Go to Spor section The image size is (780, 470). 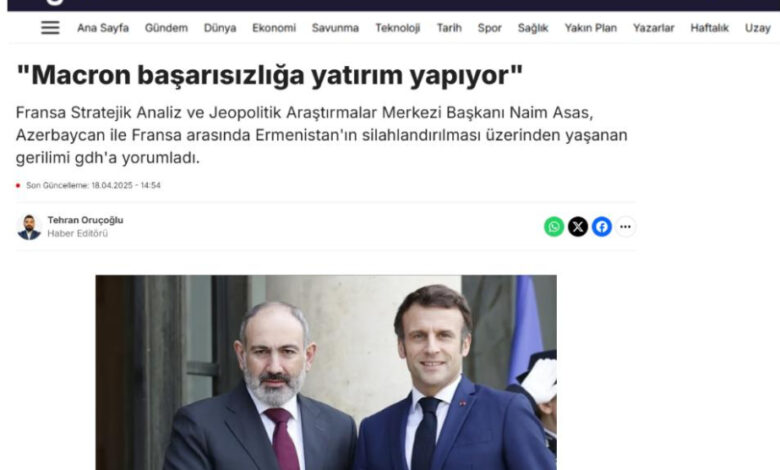489,28
